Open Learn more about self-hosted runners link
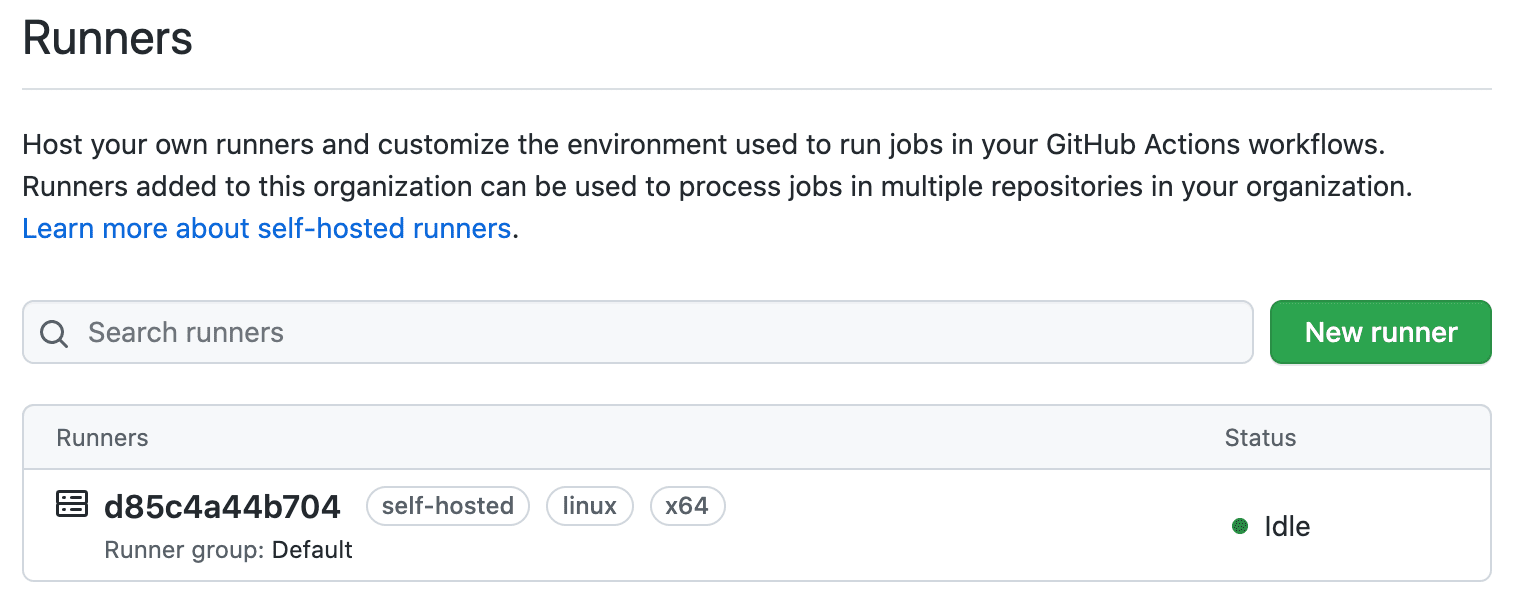This screenshot has height=616, width=1520. (x=267, y=228)
